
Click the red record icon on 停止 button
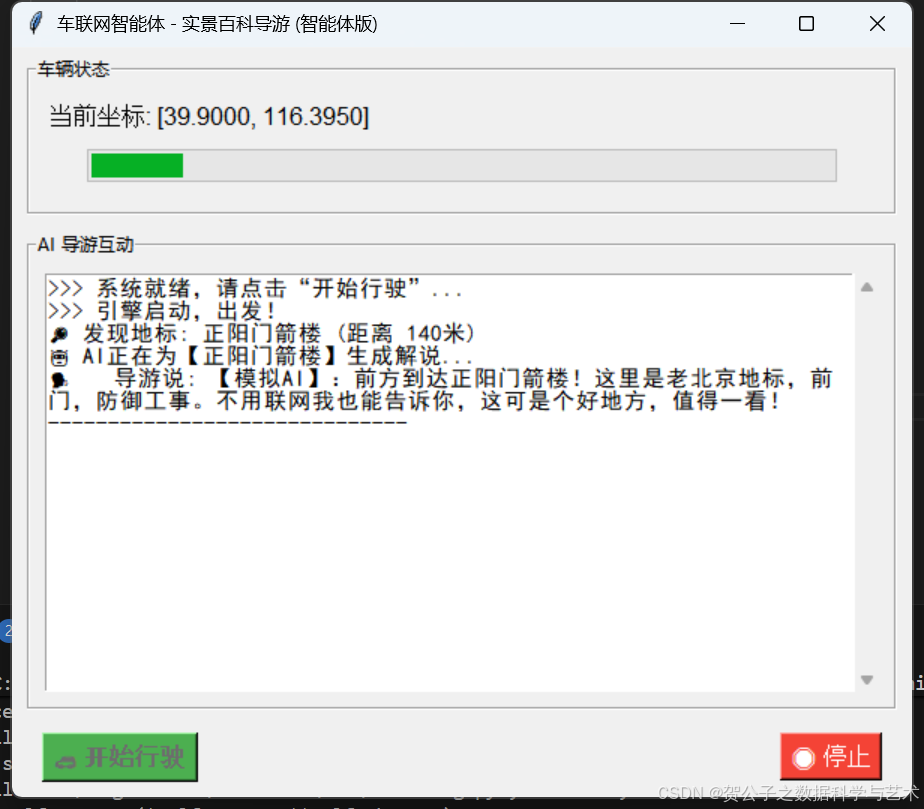806,757
